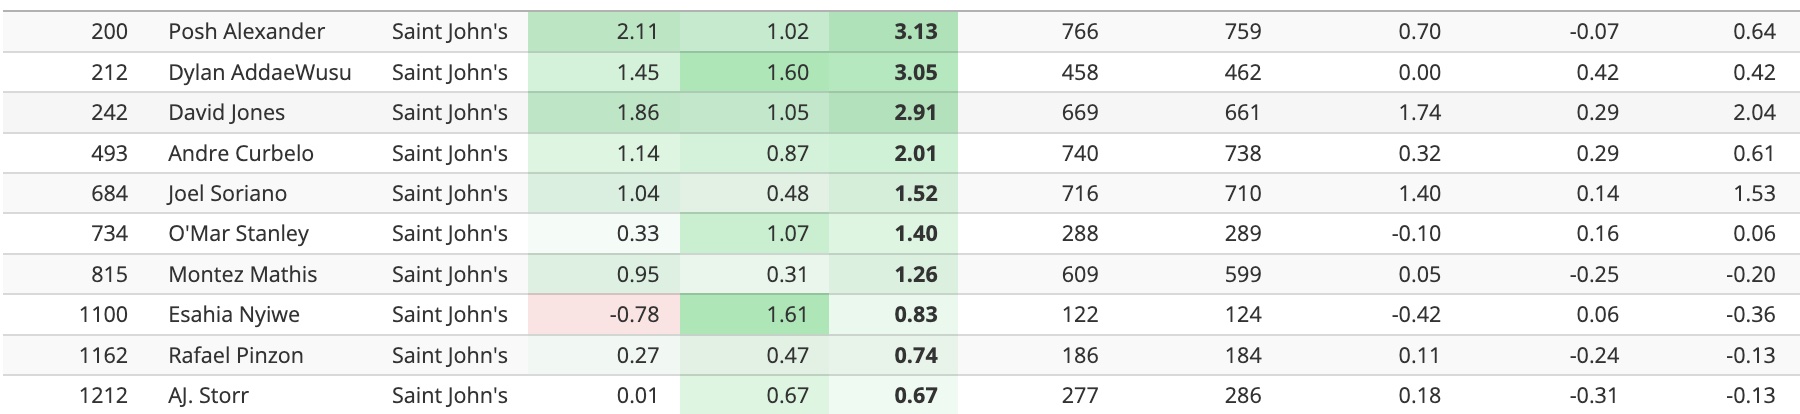Screen dimensions: 1800x414
Task: Choose AJ. Storr from the list
Action: click(208, 396)
